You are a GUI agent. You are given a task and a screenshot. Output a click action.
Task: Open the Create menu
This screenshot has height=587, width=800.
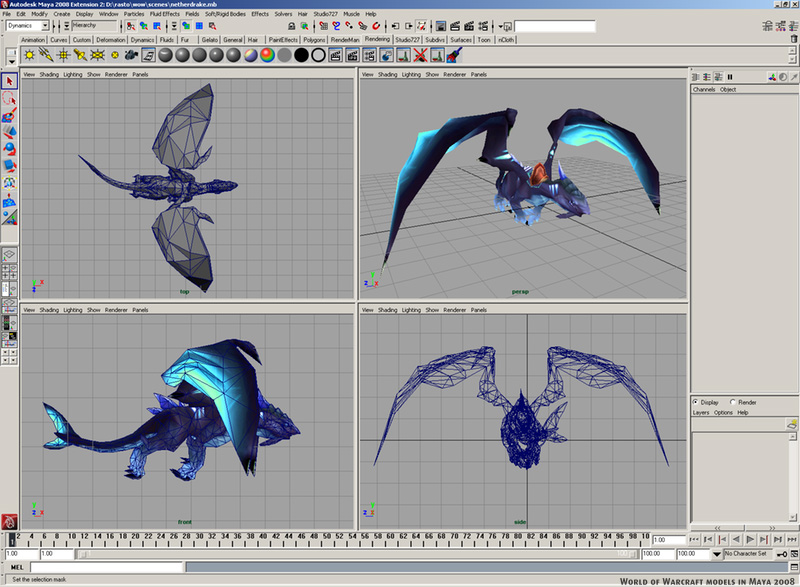[62, 14]
